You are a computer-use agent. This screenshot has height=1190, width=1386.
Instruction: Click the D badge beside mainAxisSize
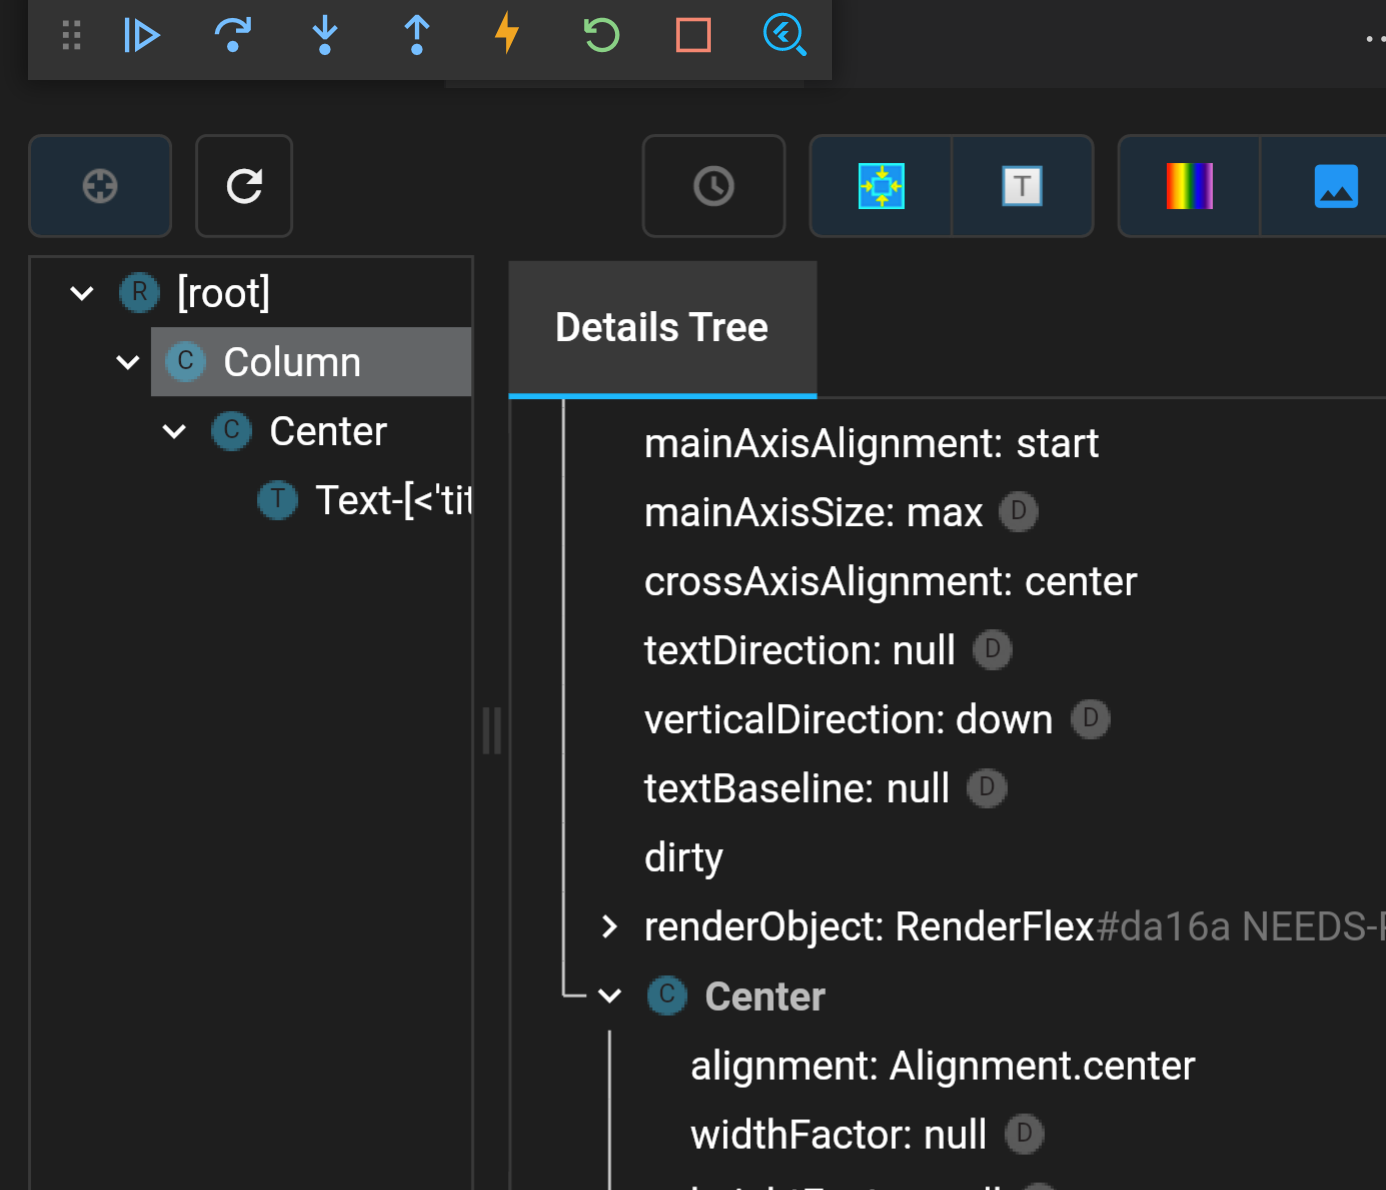pos(1018,512)
